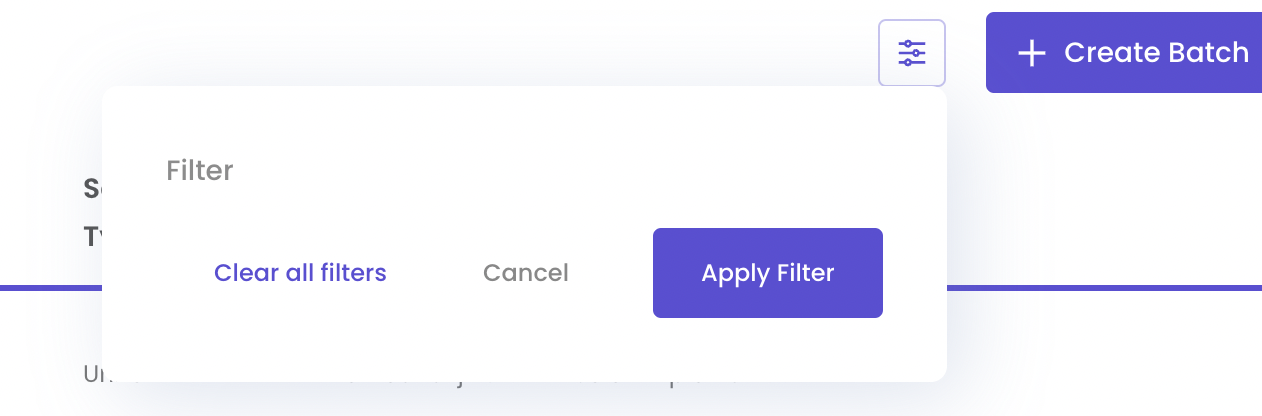The height and width of the screenshot is (416, 1262).
Task: Click the plus icon on Create Batch
Action: (x=1031, y=53)
